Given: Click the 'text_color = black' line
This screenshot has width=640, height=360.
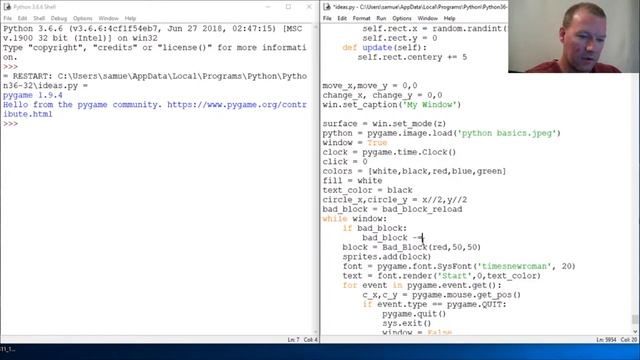Looking at the screenshot, I should [367, 190].
